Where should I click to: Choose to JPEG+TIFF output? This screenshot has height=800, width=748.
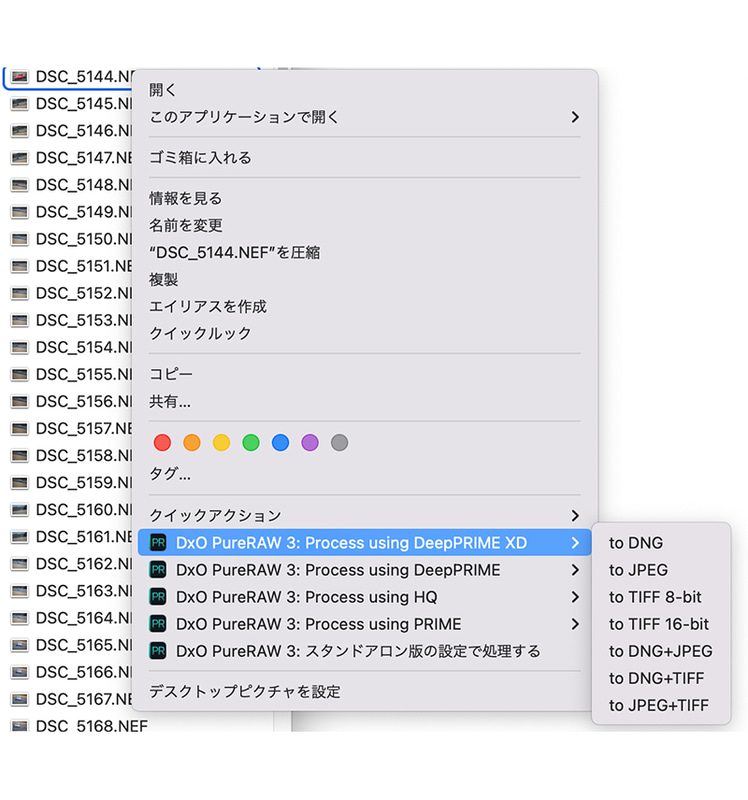pyautogui.click(x=659, y=705)
